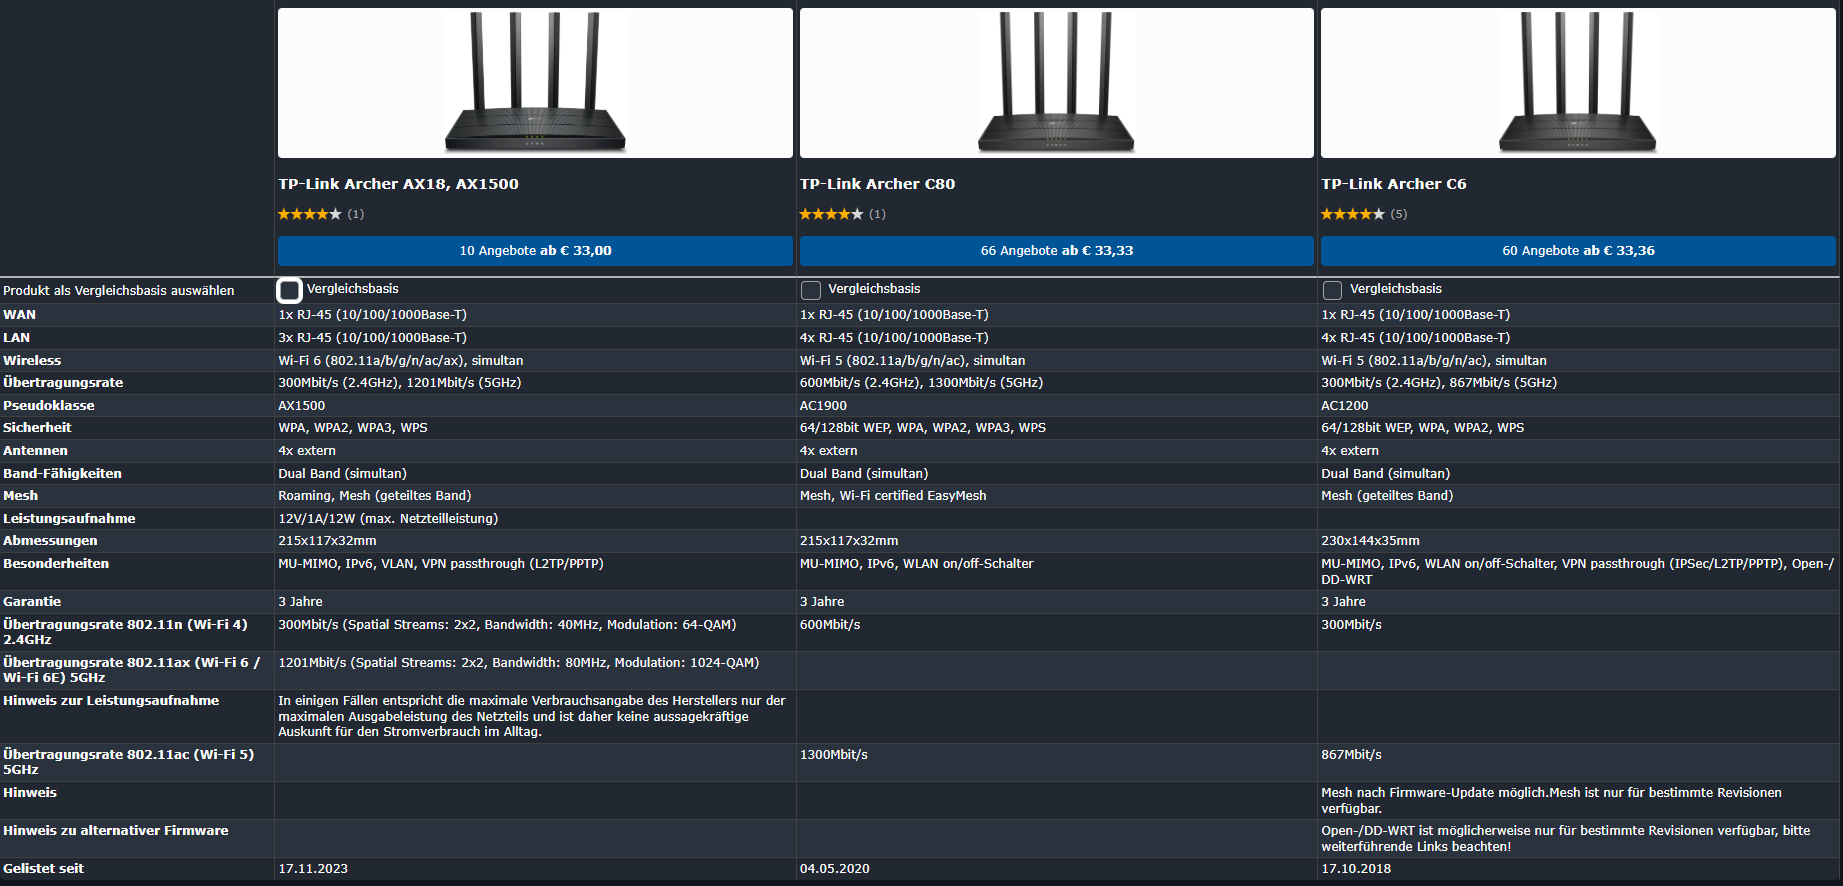Select the Sicherheit row label
The height and width of the screenshot is (886, 1843).
pyautogui.click(x=37, y=428)
